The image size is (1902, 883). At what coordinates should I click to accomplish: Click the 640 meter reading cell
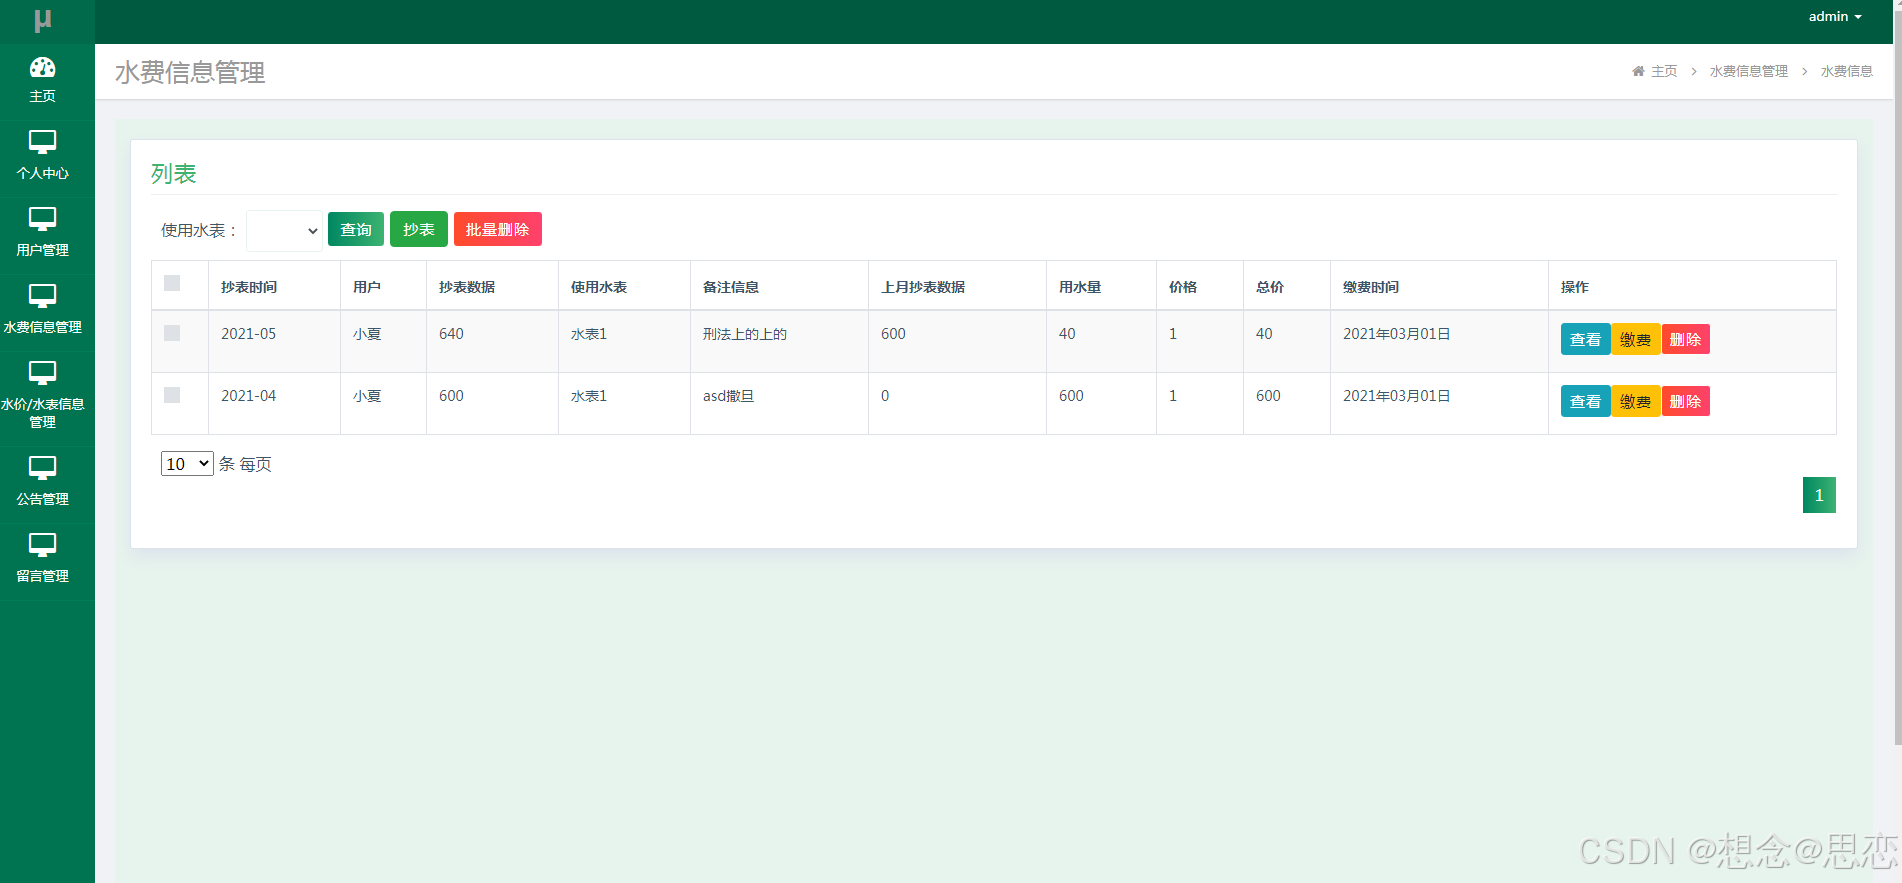pos(451,334)
